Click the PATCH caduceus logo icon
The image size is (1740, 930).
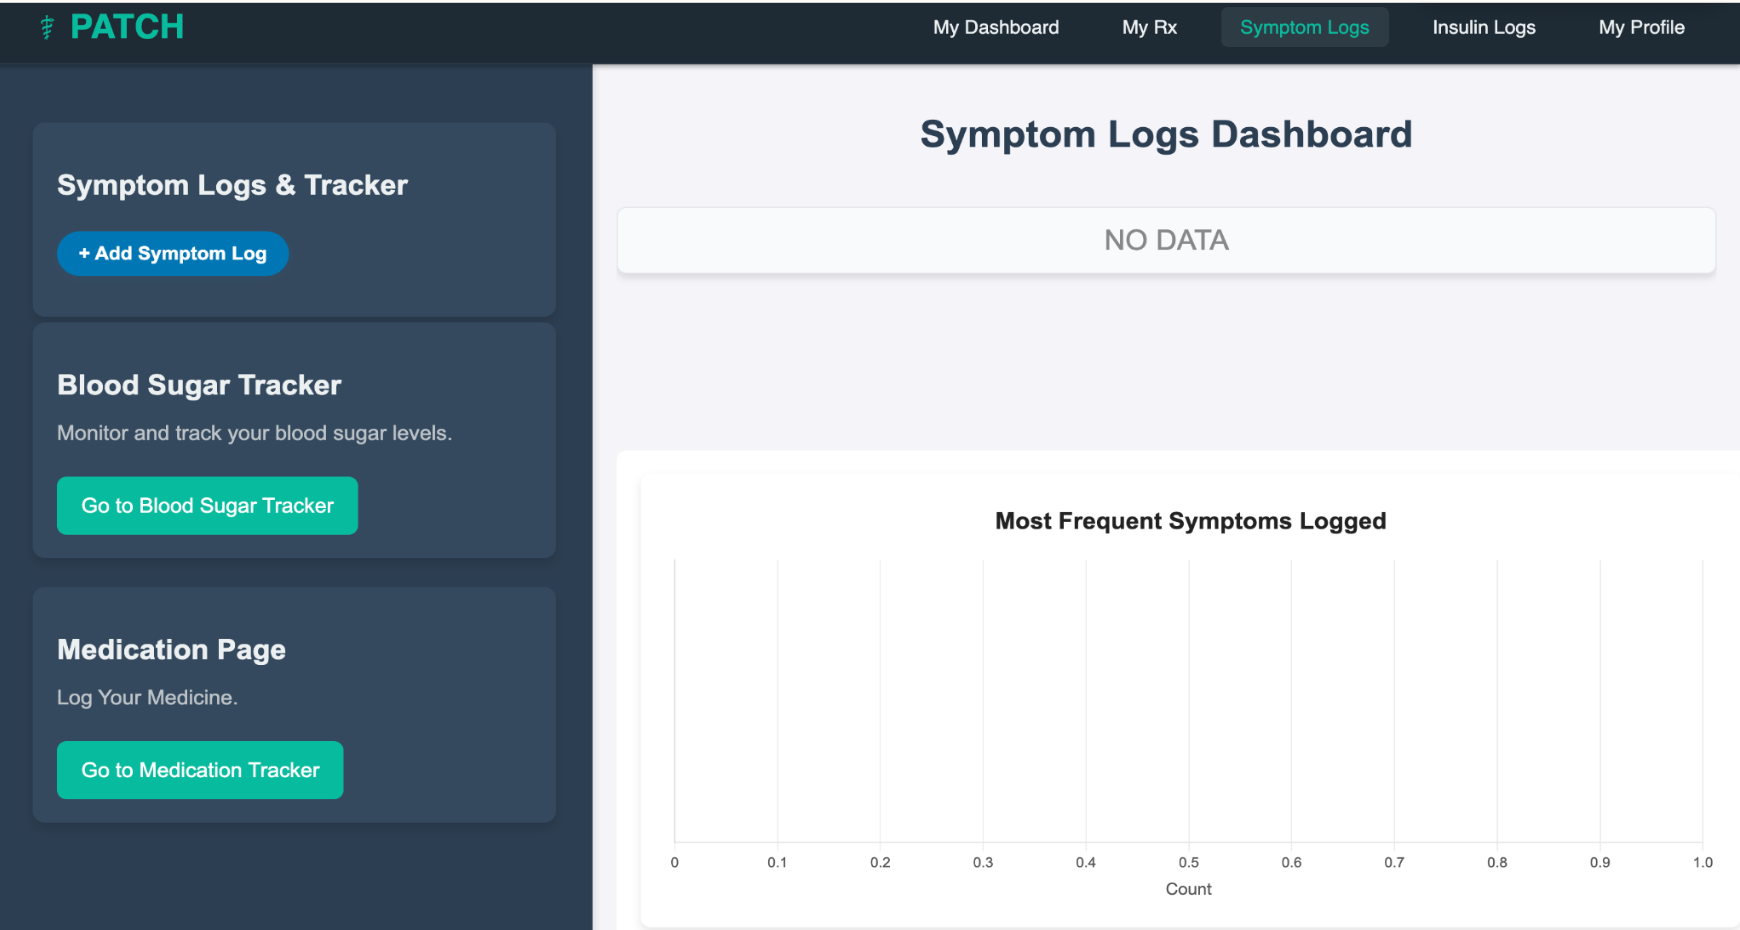tap(47, 27)
